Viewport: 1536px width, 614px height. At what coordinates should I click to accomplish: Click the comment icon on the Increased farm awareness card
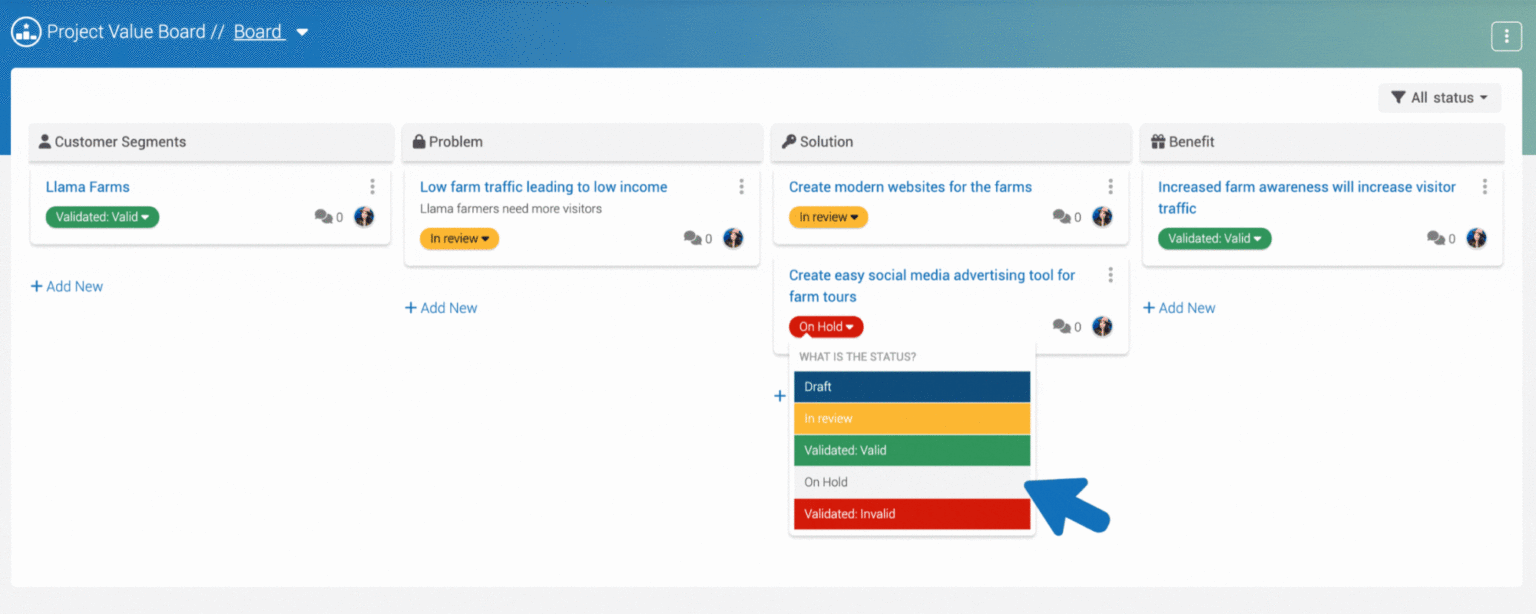pyautogui.click(x=1436, y=238)
